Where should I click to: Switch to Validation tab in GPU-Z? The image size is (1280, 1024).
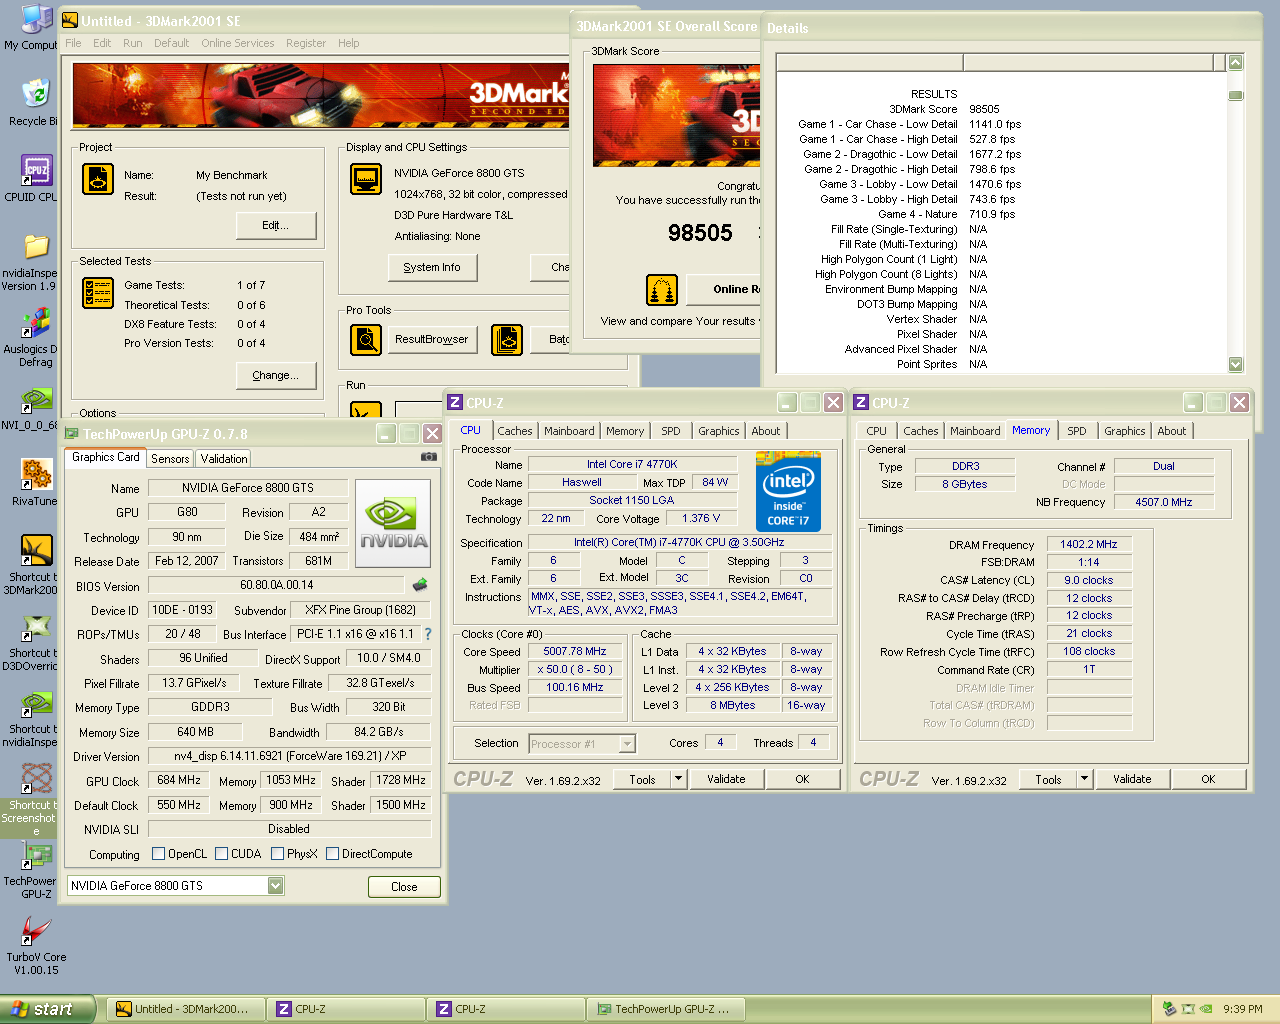tap(224, 459)
